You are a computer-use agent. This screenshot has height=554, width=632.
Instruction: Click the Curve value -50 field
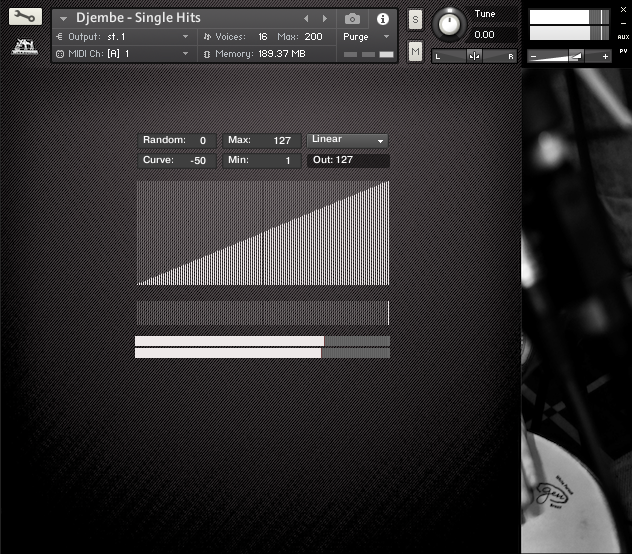(177, 160)
